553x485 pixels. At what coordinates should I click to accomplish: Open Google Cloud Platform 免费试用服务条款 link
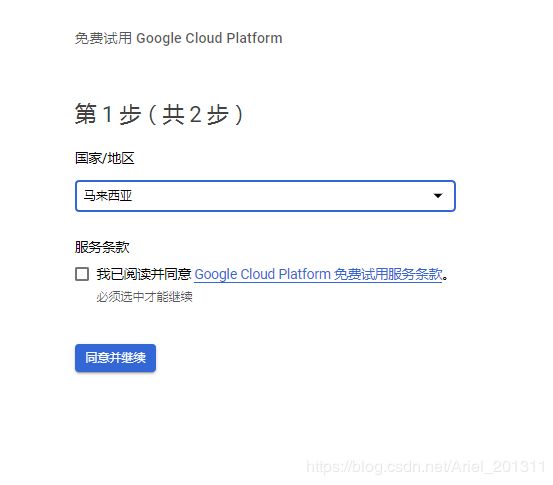point(318,274)
